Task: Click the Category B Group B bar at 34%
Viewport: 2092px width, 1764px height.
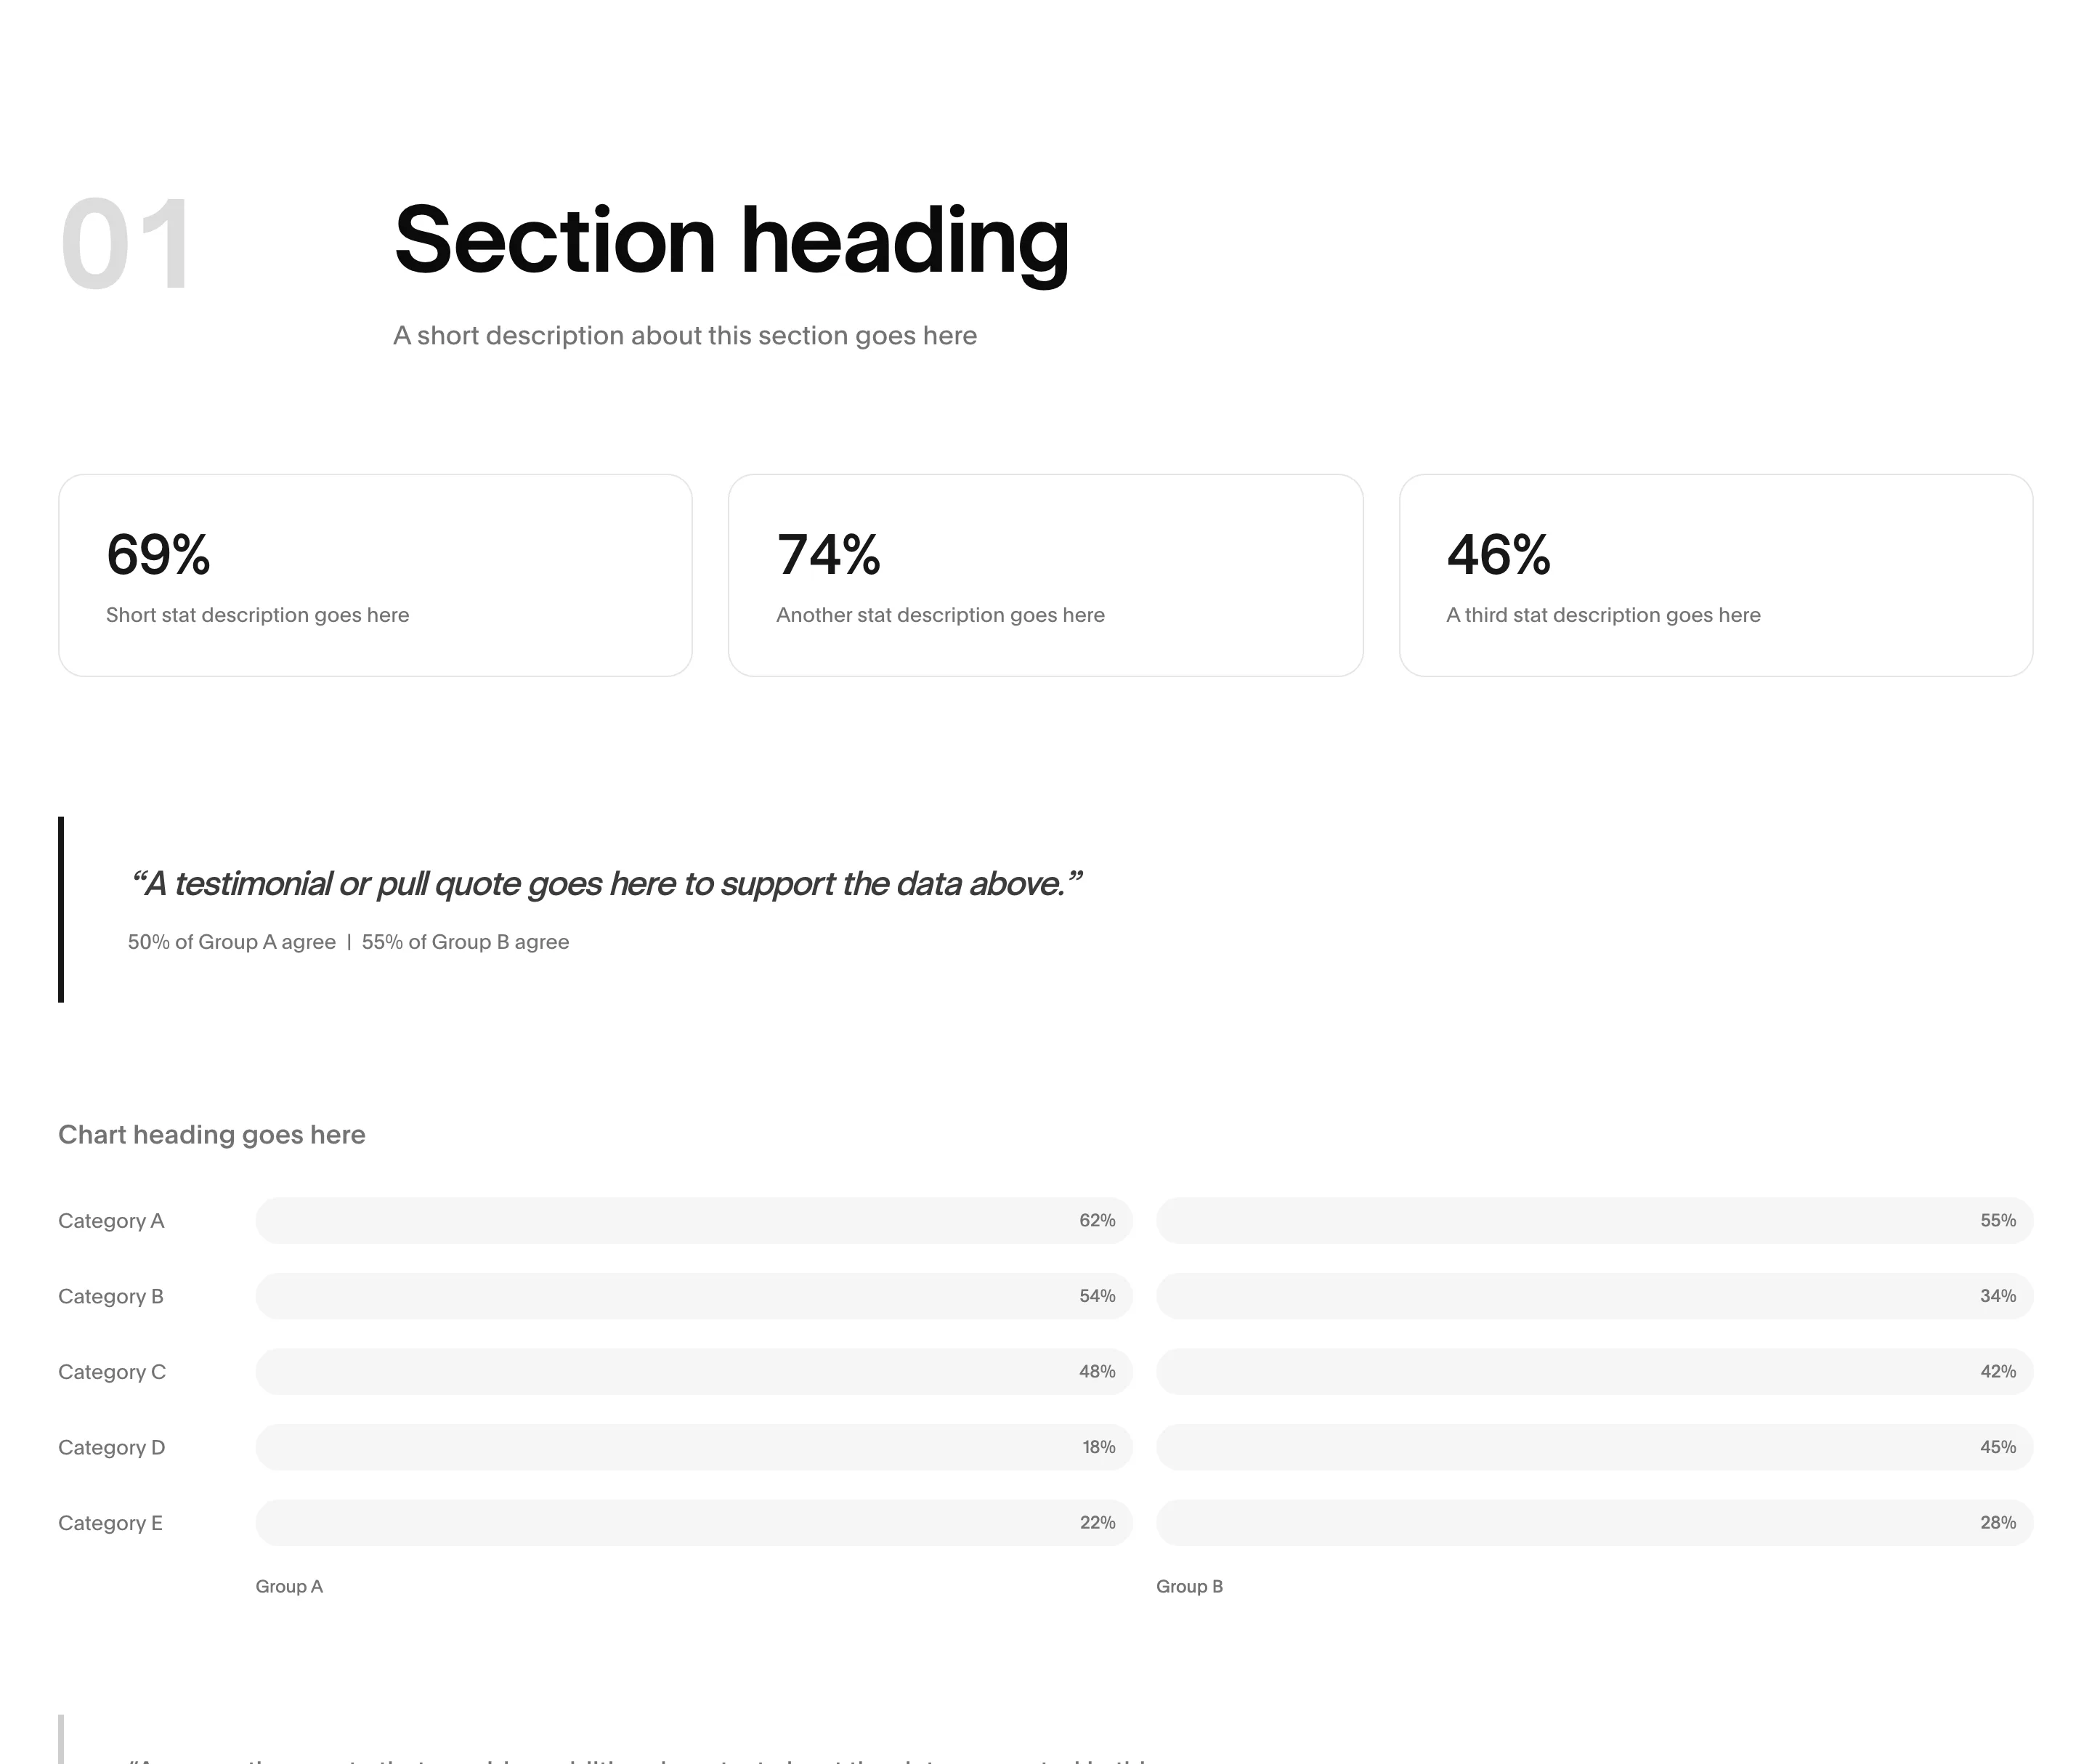Action: (1595, 1296)
